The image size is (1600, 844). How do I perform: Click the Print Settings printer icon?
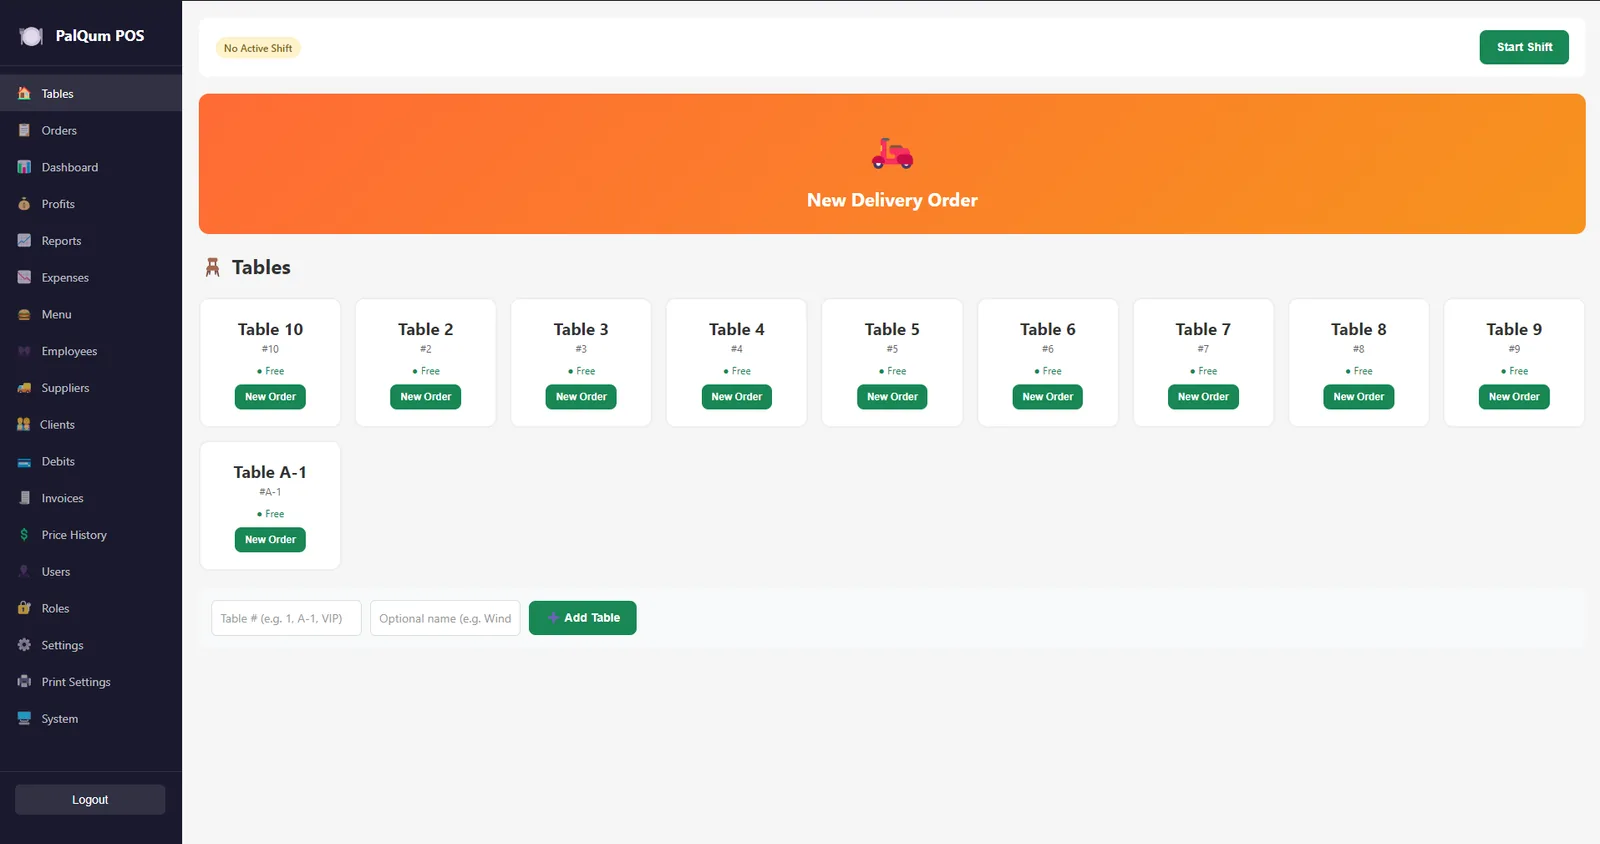[x=24, y=682]
